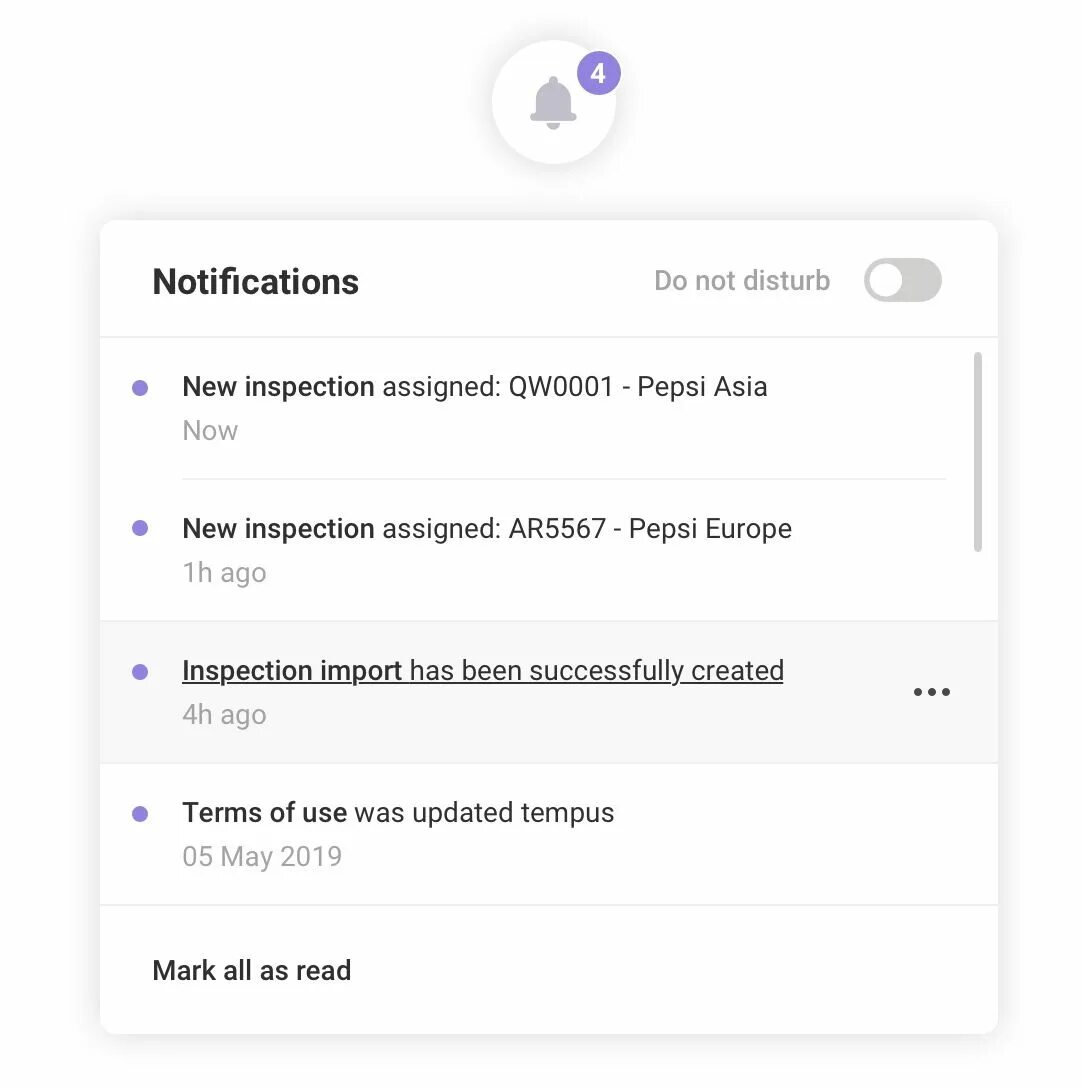Viewport: 1082px width, 1088px height.
Task: Click unread dot beside Terms of use
Action: [x=140, y=814]
